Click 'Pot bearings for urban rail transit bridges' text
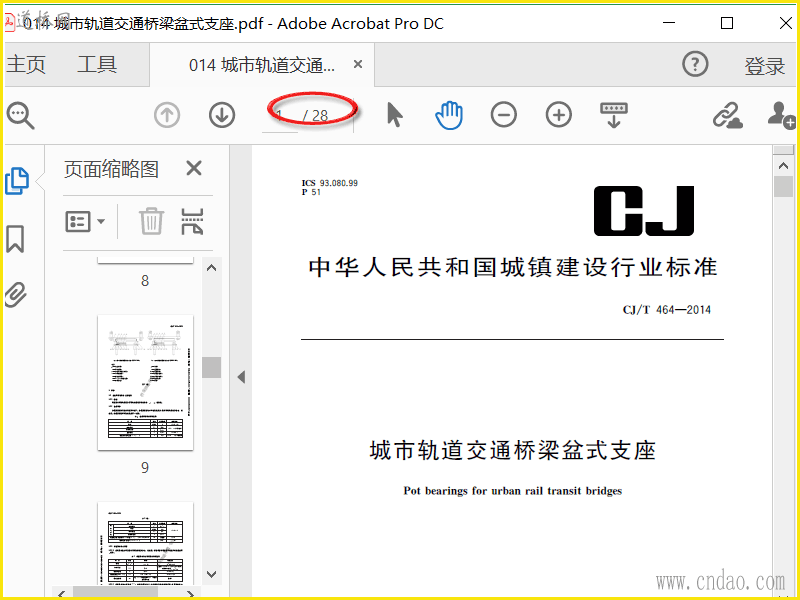Screen dimensions: 800x600 coord(513,491)
